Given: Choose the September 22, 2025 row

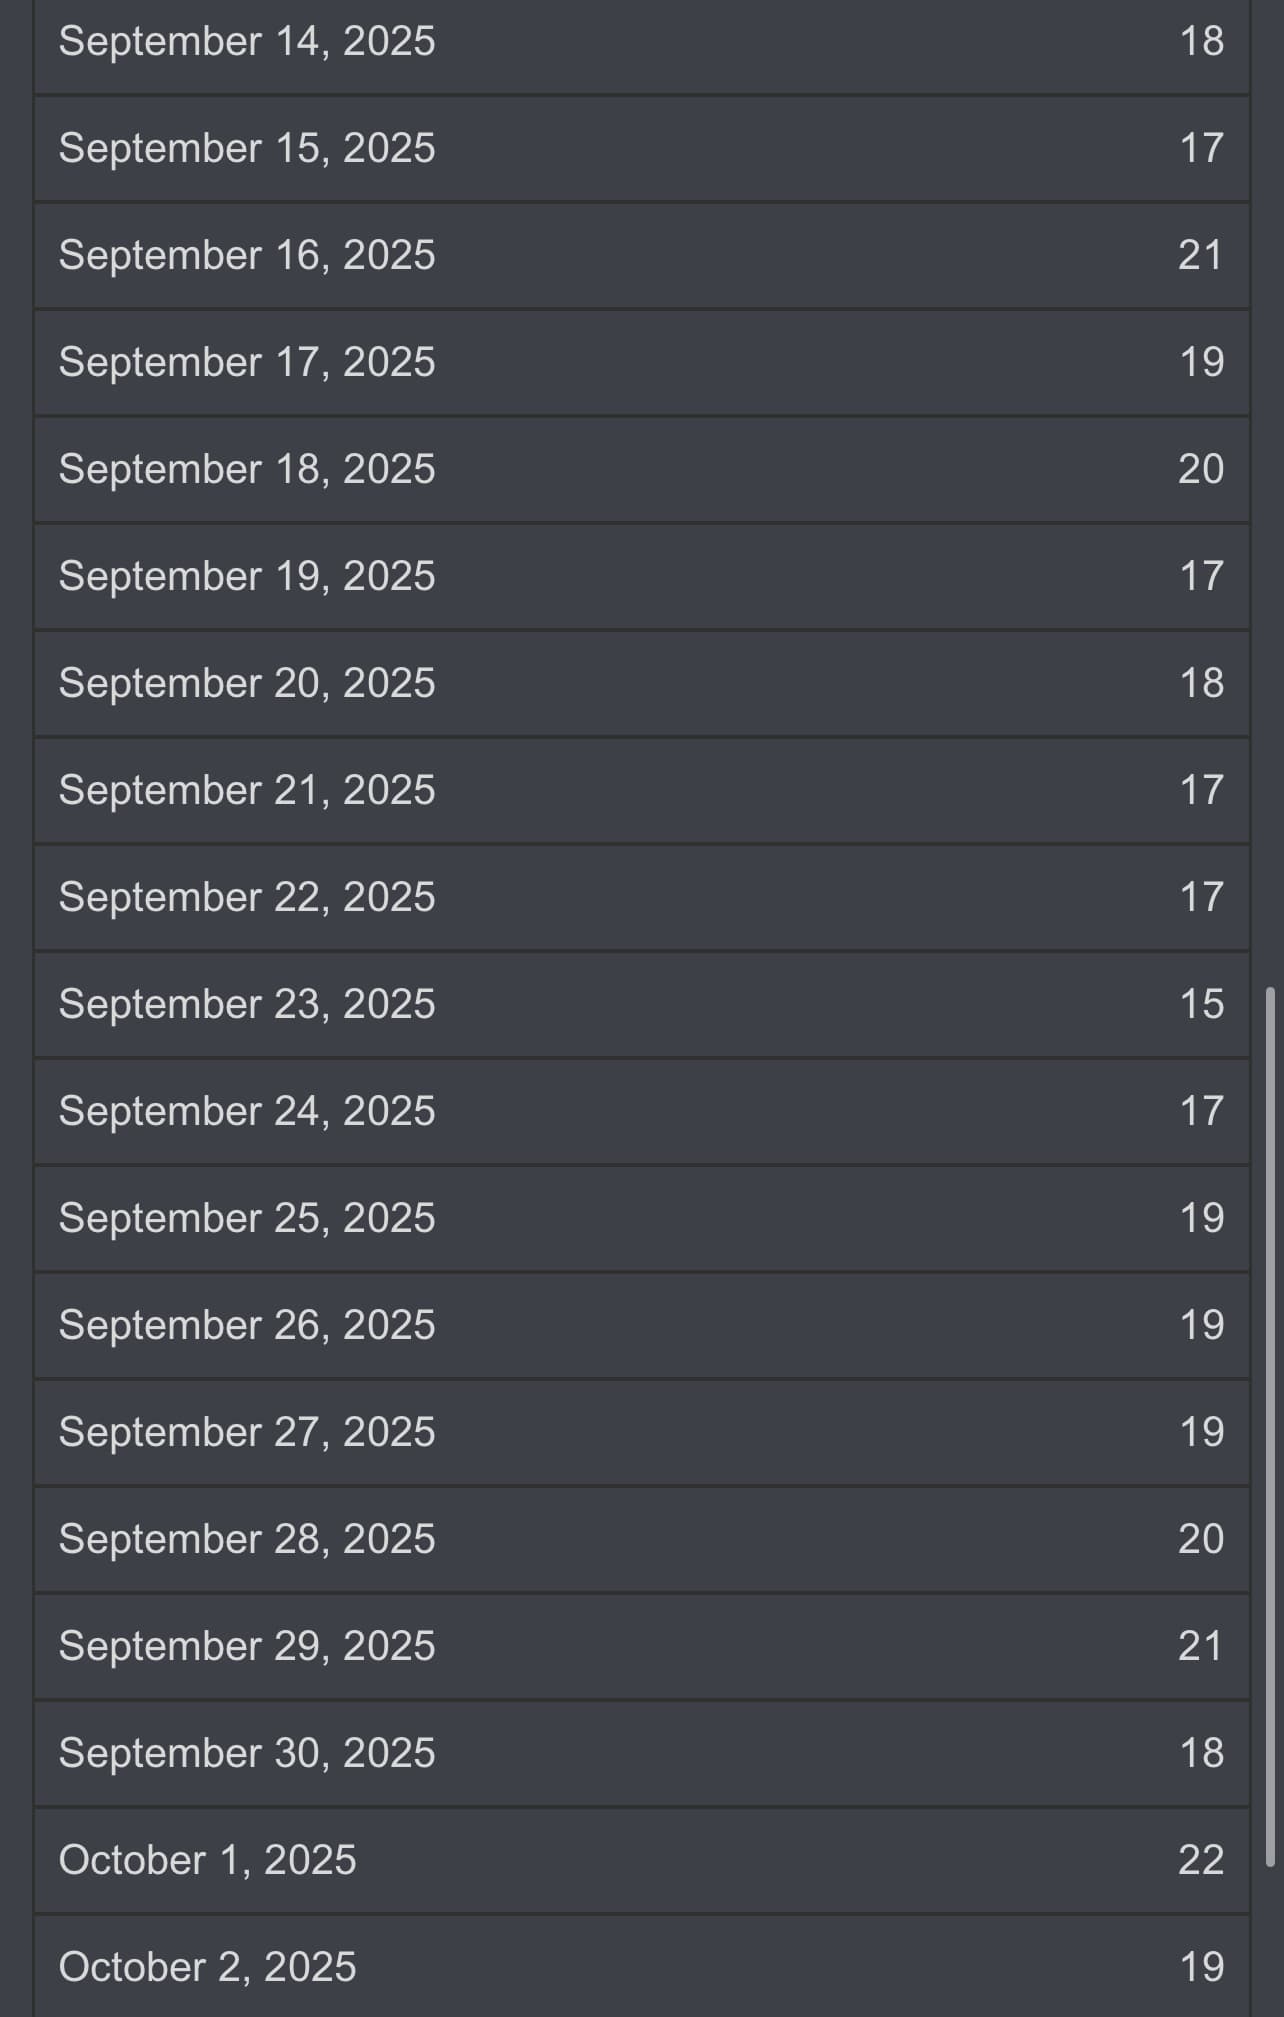Looking at the screenshot, I should coord(640,898).
